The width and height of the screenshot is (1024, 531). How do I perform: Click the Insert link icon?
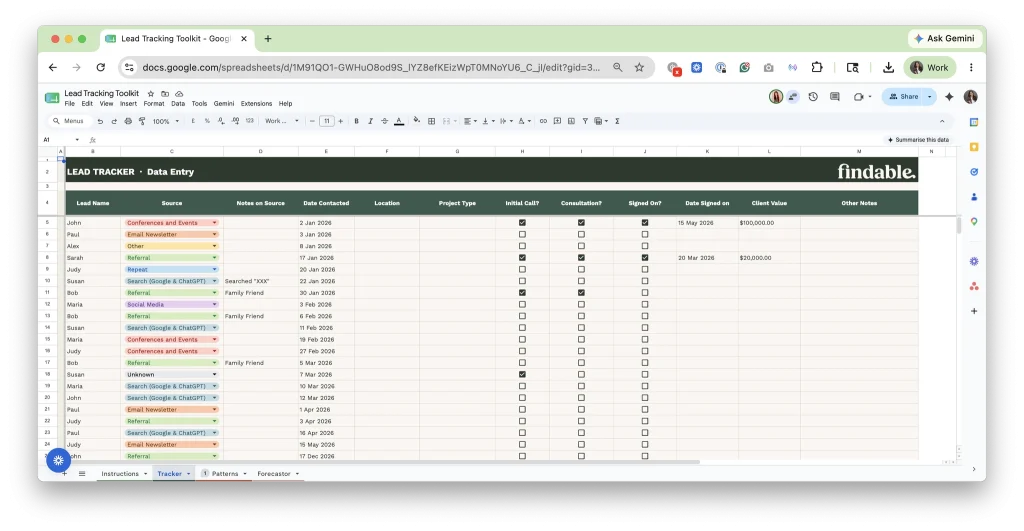click(543, 121)
